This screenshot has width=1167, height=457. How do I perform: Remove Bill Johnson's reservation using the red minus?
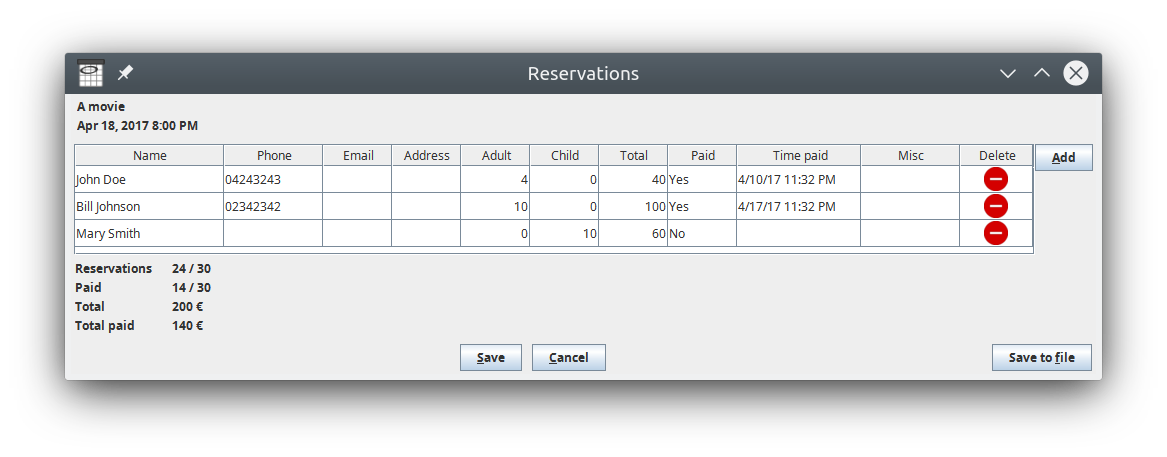(996, 206)
